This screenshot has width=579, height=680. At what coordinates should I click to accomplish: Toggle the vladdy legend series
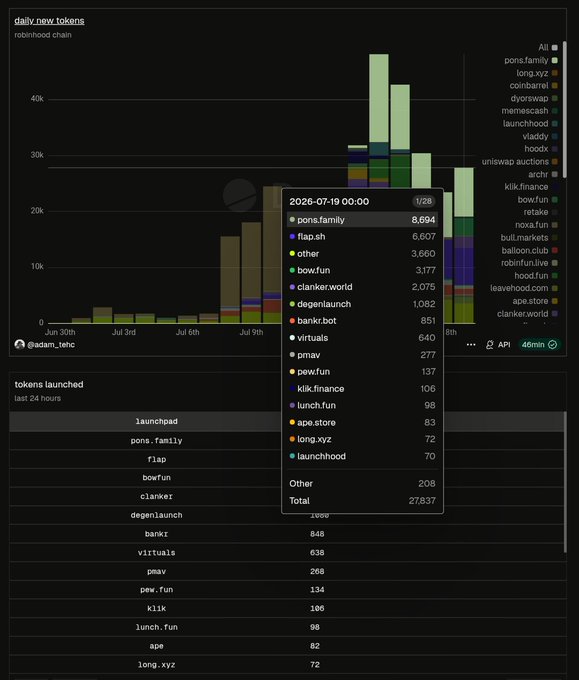click(x=540, y=136)
